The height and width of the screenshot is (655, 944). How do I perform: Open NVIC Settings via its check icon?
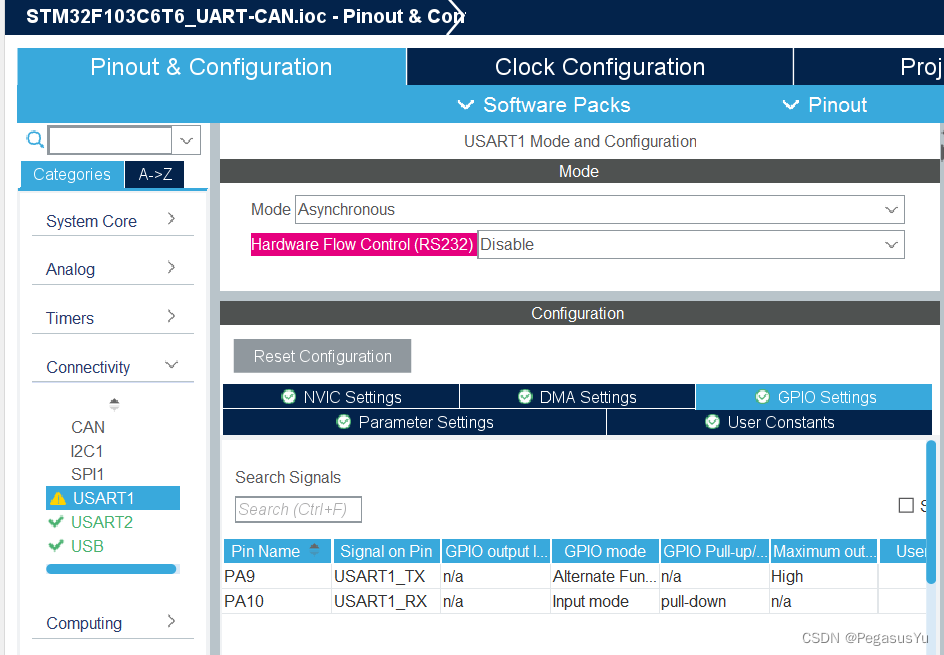[286, 396]
